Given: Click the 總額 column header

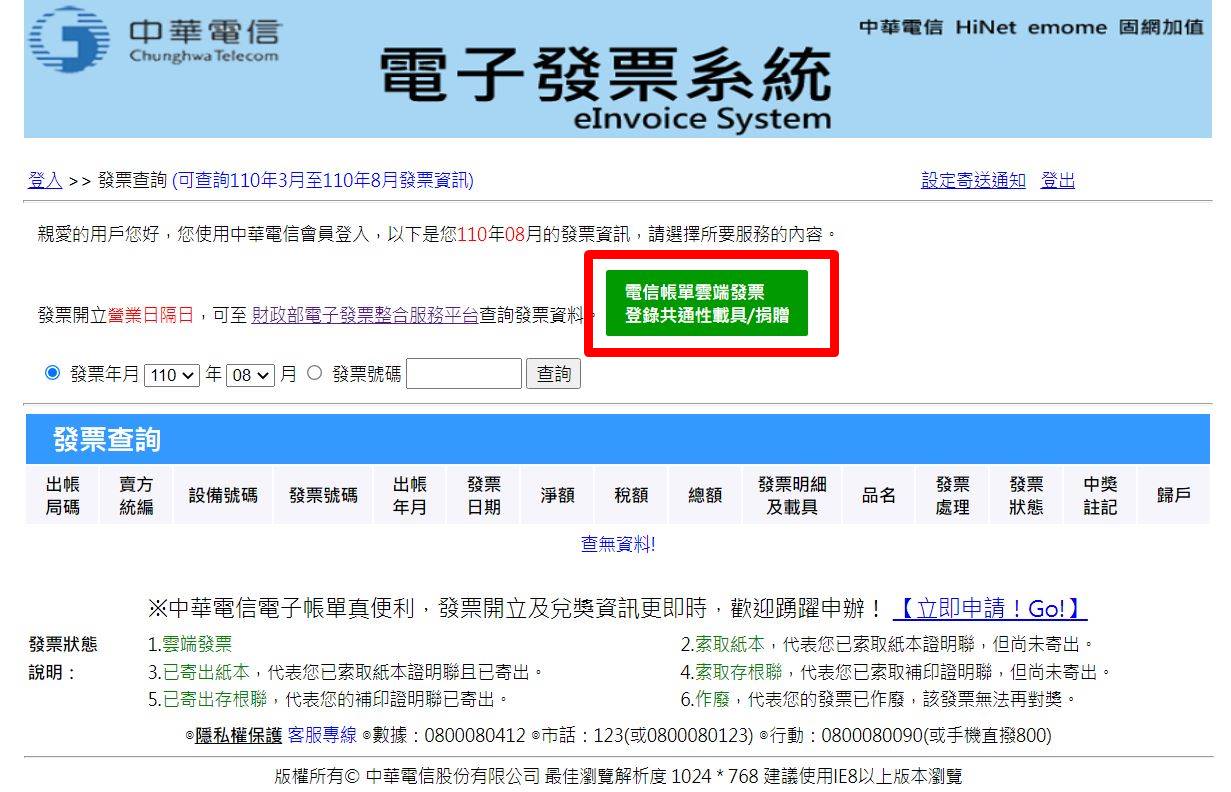Looking at the screenshot, I should 705,495.
